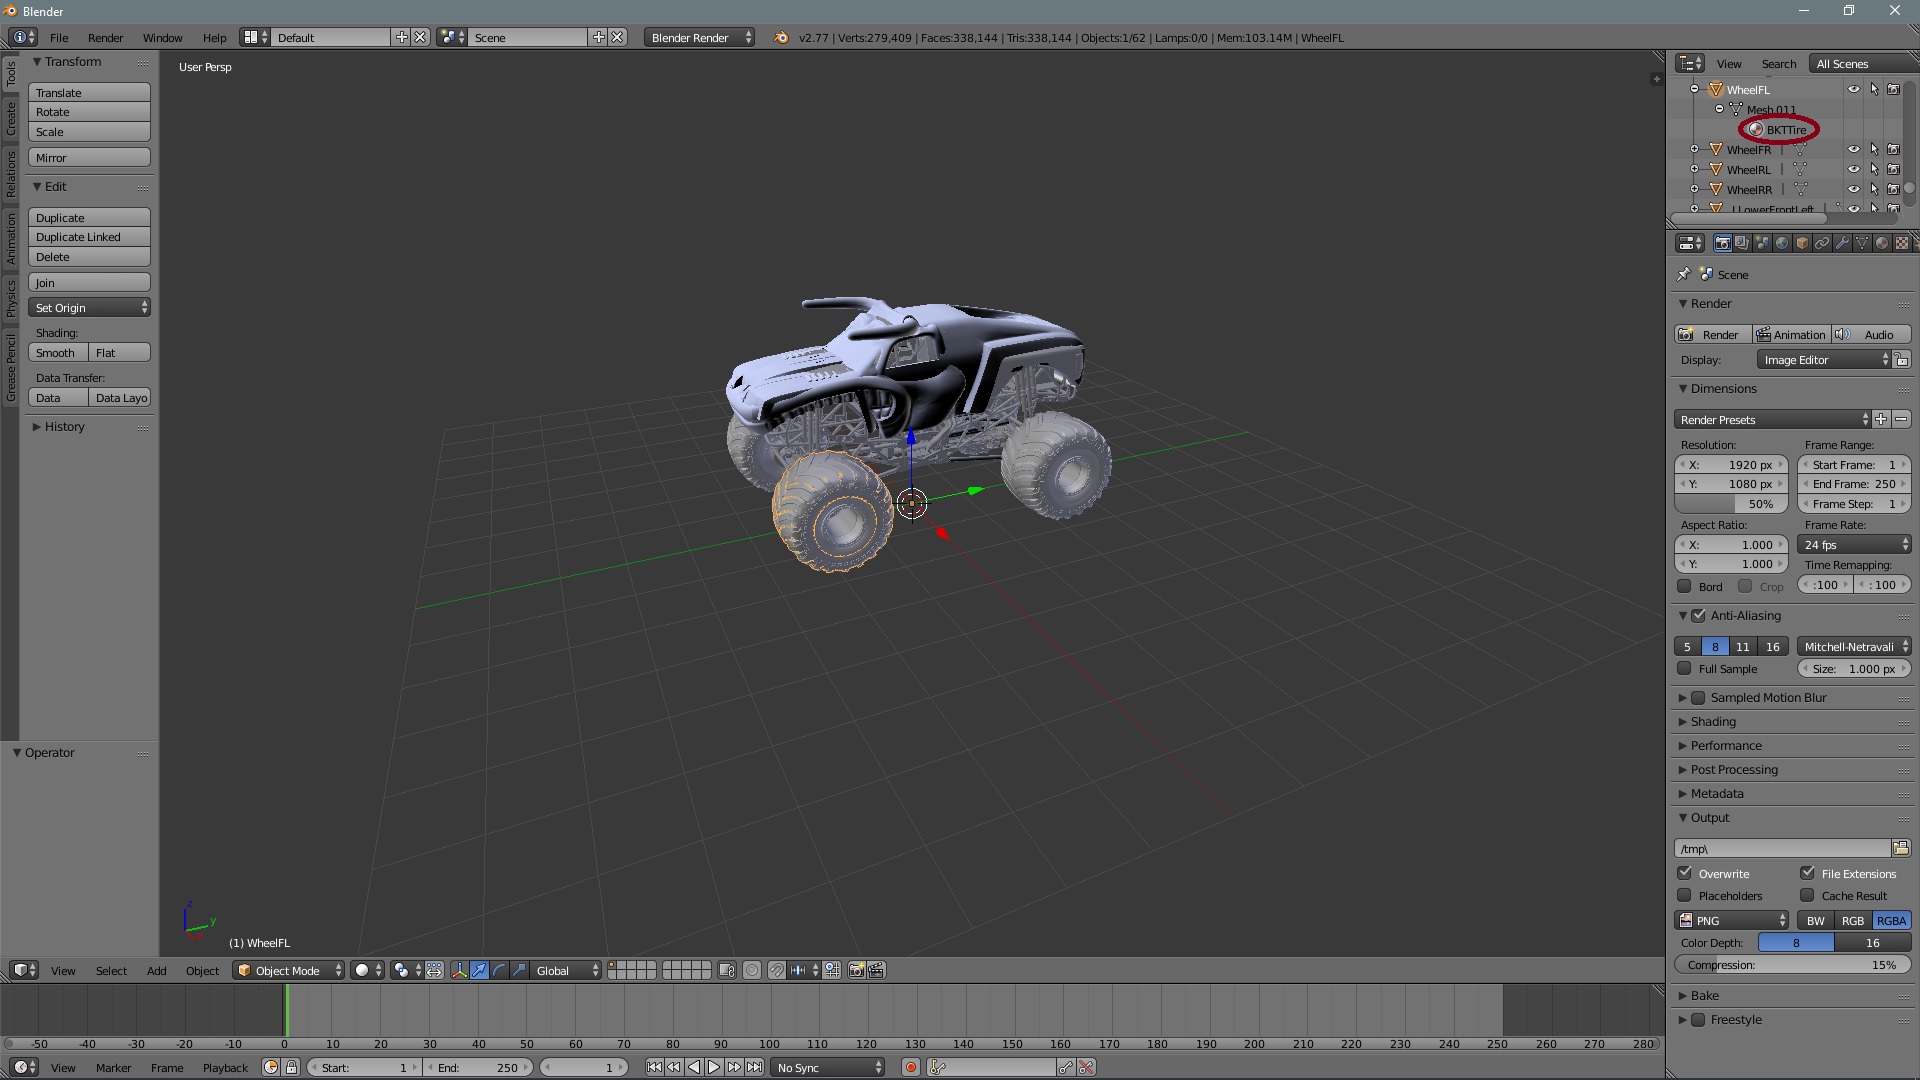Click the Duplicate Linked button
Viewport: 1920px width, 1080px height.
click(89, 237)
